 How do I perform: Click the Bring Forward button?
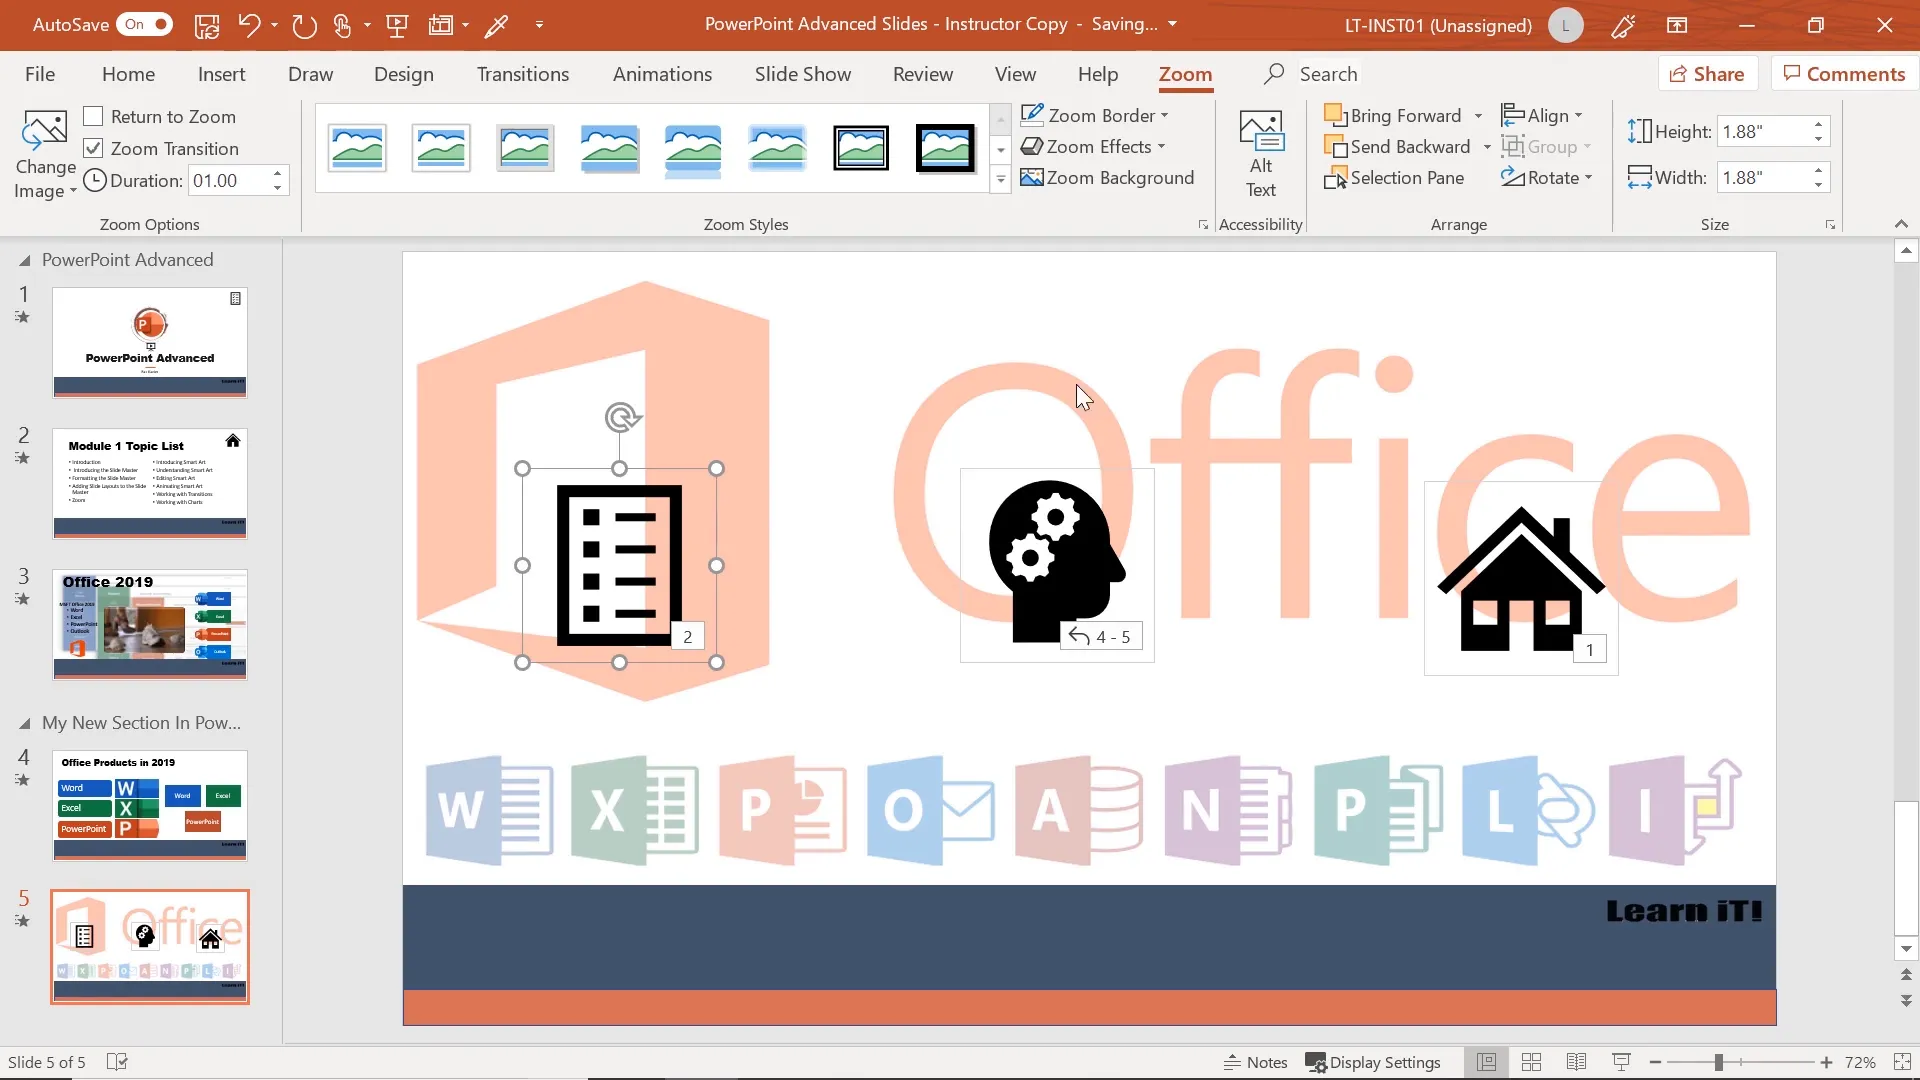pyautogui.click(x=1393, y=116)
